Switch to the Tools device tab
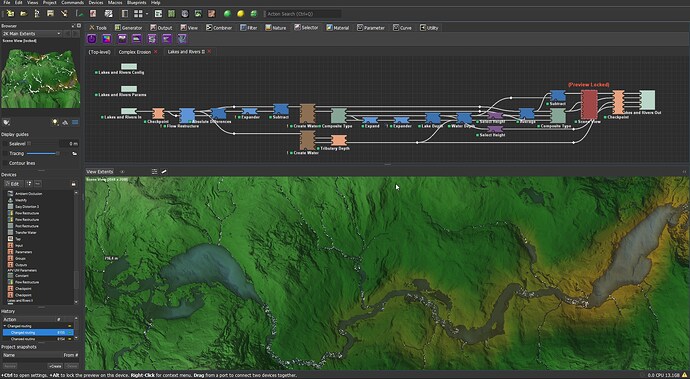The width and height of the screenshot is (690, 379). pyautogui.click(x=98, y=28)
